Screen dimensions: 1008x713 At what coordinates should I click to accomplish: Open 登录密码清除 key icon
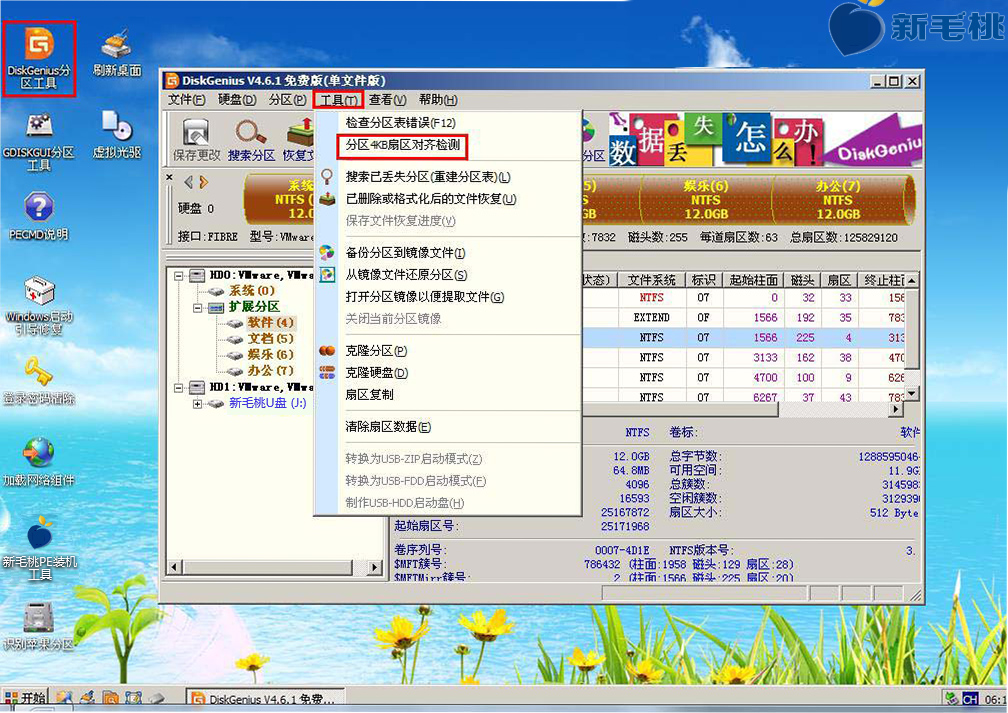tap(39, 381)
